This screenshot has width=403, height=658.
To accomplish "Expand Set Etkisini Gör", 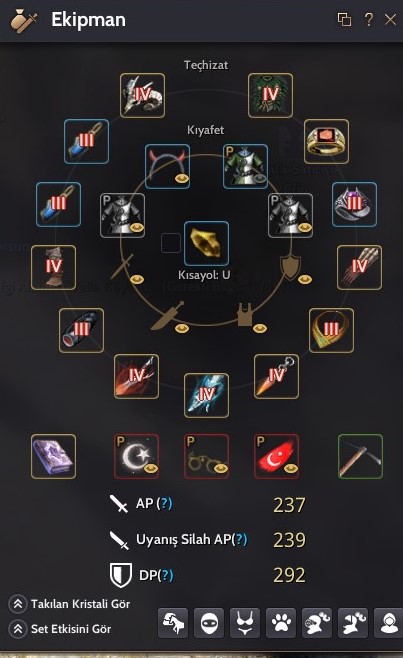I will pos(60,629).
